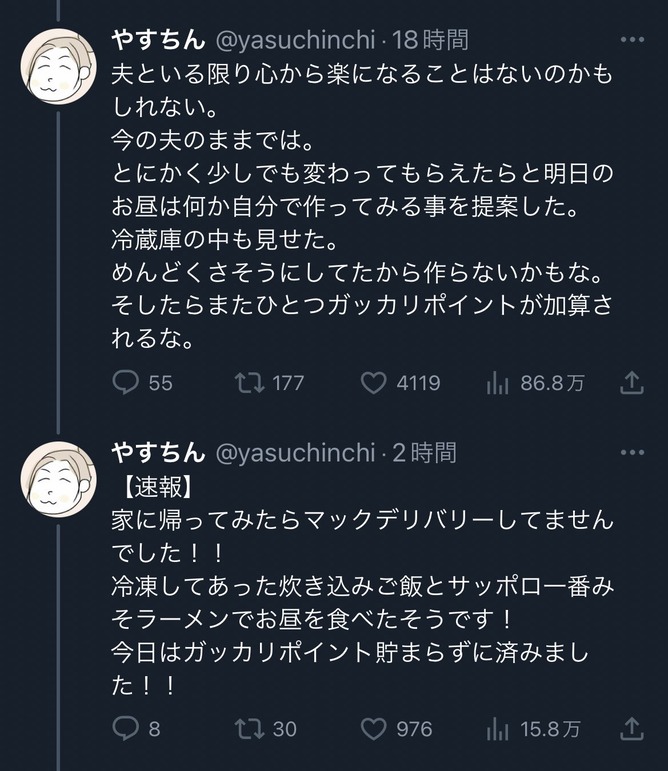Viewport: 668px width, 771px height.
Task: Open more options on 【速報】 tweet
Action: [632, 453]
